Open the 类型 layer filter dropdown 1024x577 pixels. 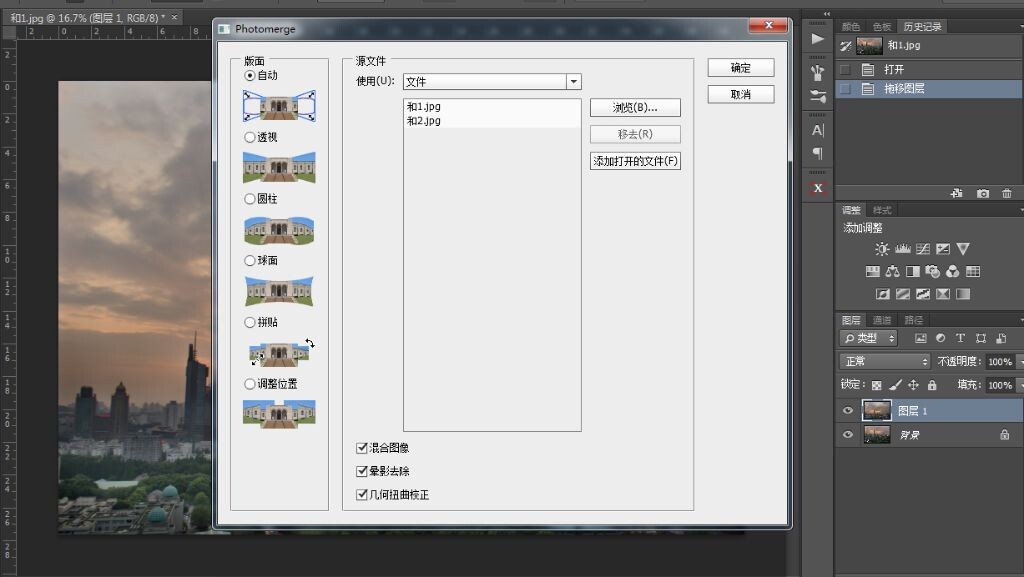(869, 338)
